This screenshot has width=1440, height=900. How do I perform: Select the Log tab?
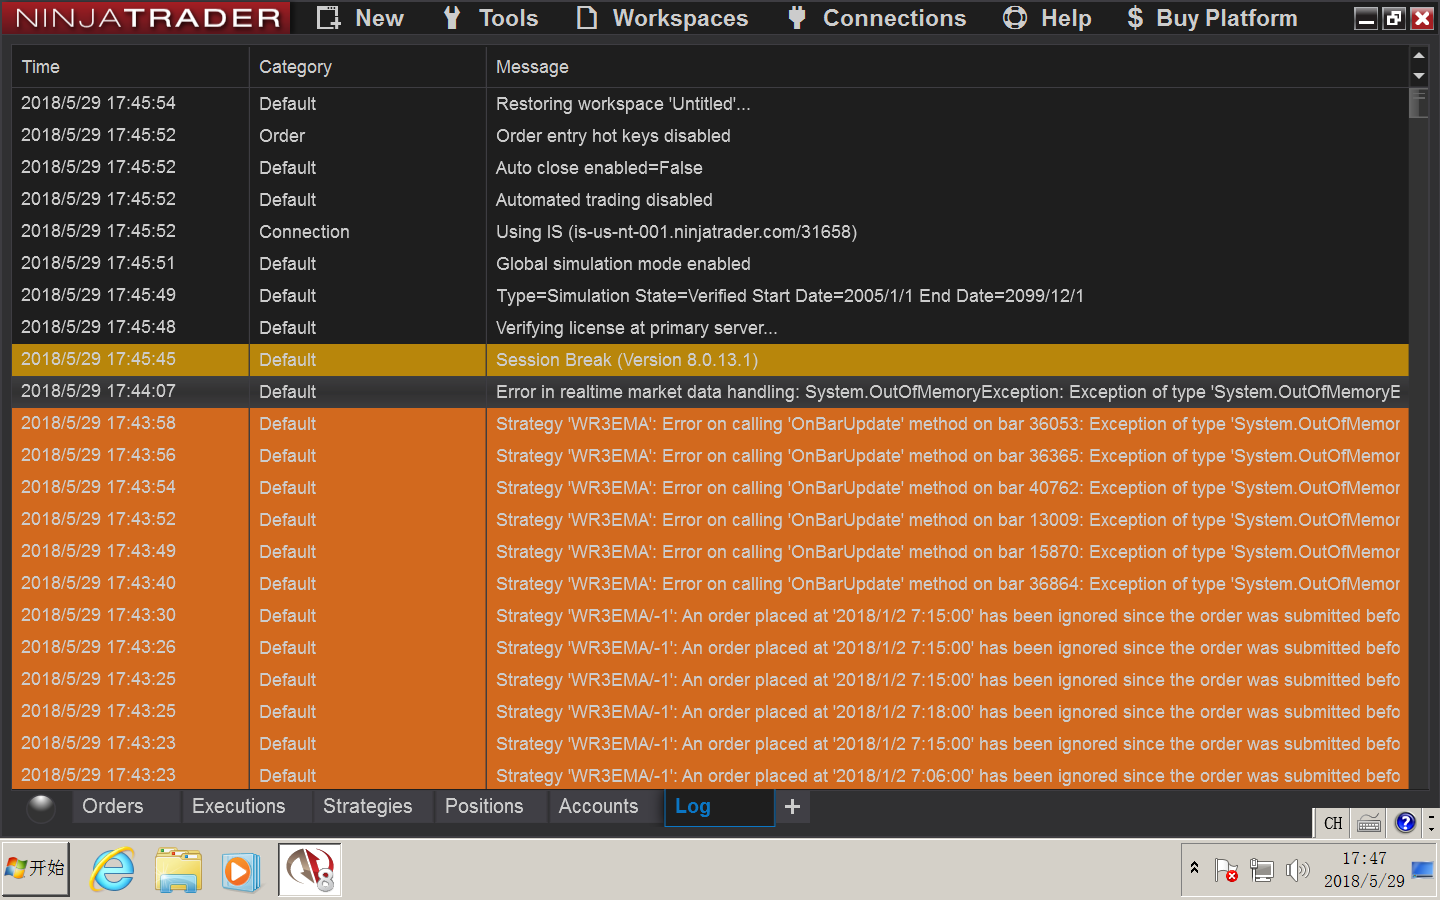(x=719, y=807)
